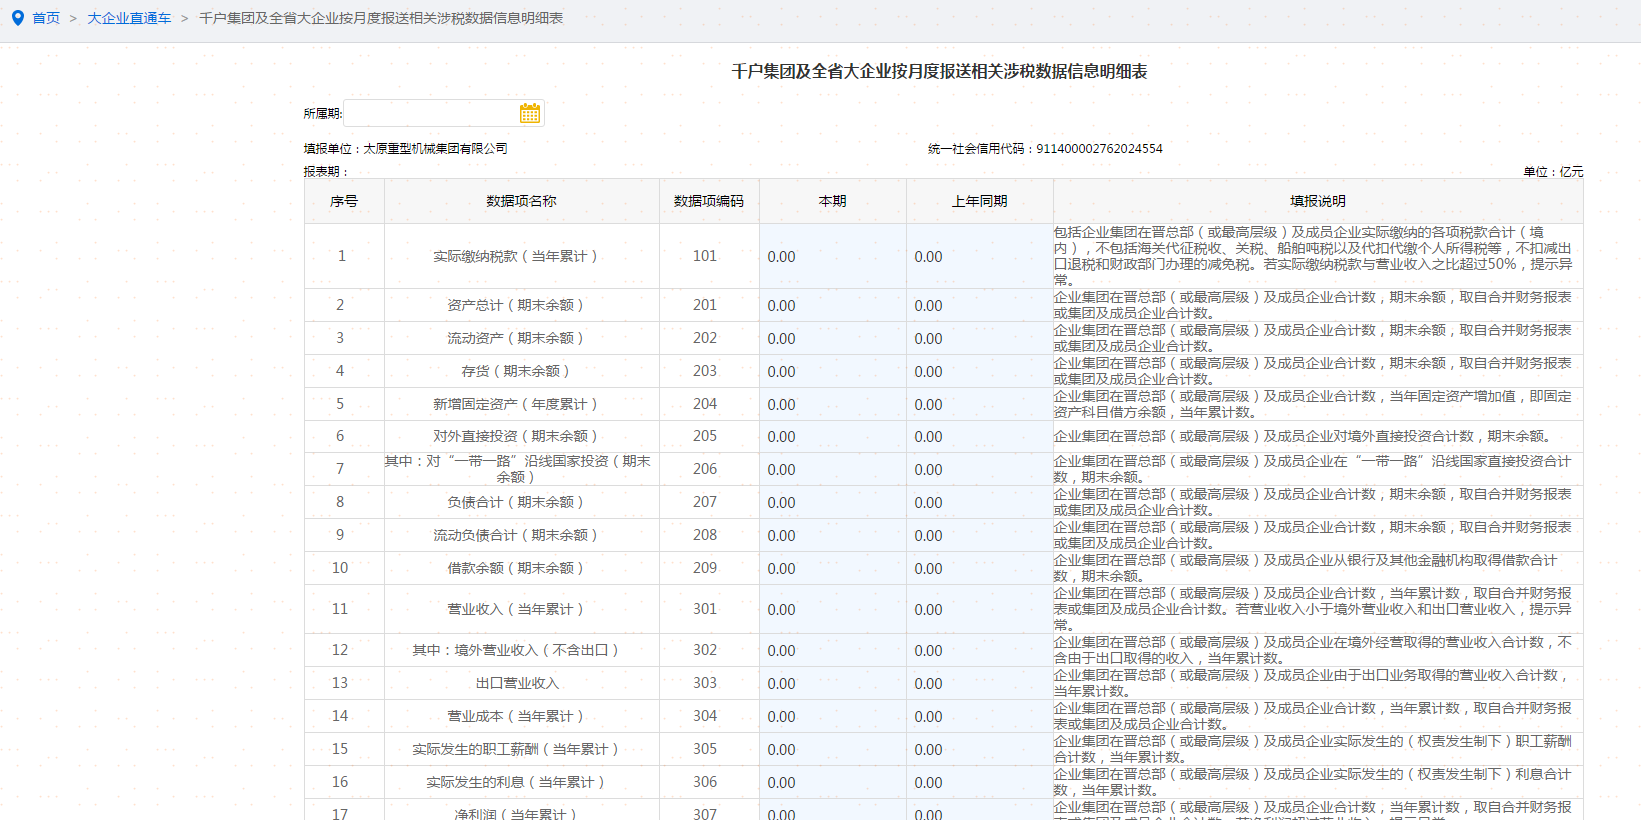
Task: Edit 本期 value for 营业收入 row
Action: point(832,610)
